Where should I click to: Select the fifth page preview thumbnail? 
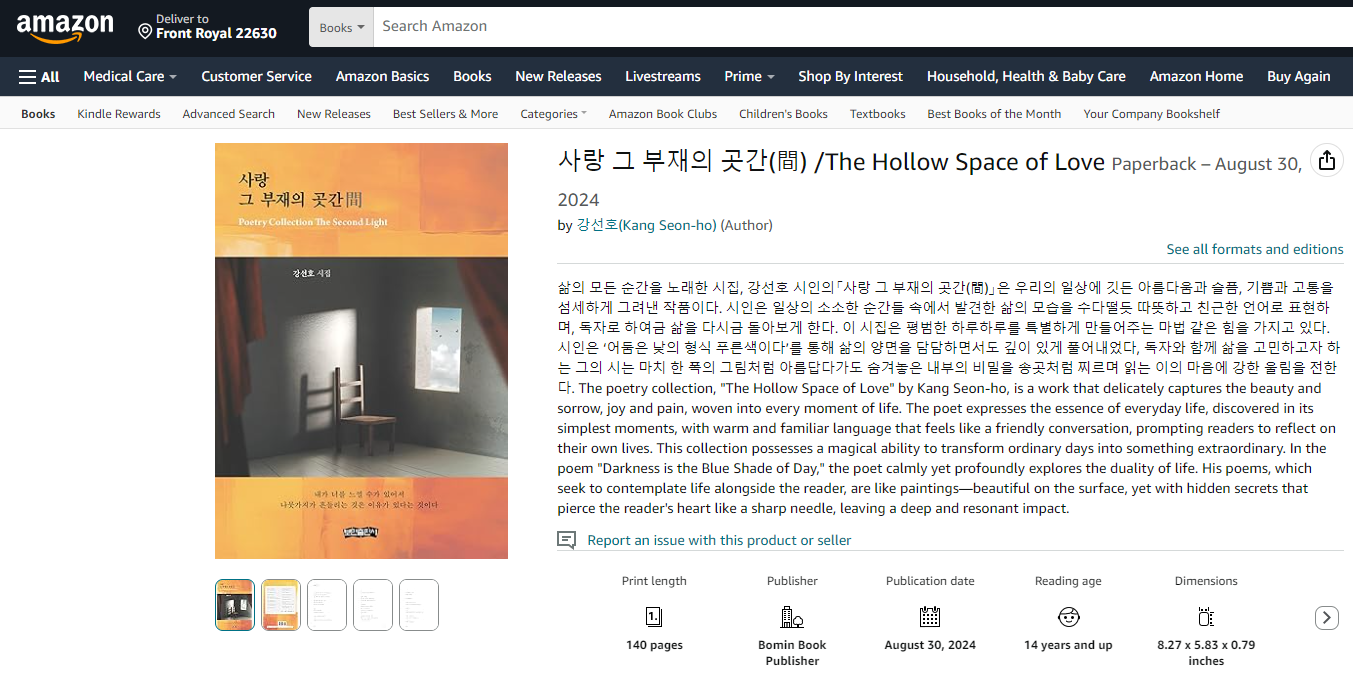tap(419, 605)
